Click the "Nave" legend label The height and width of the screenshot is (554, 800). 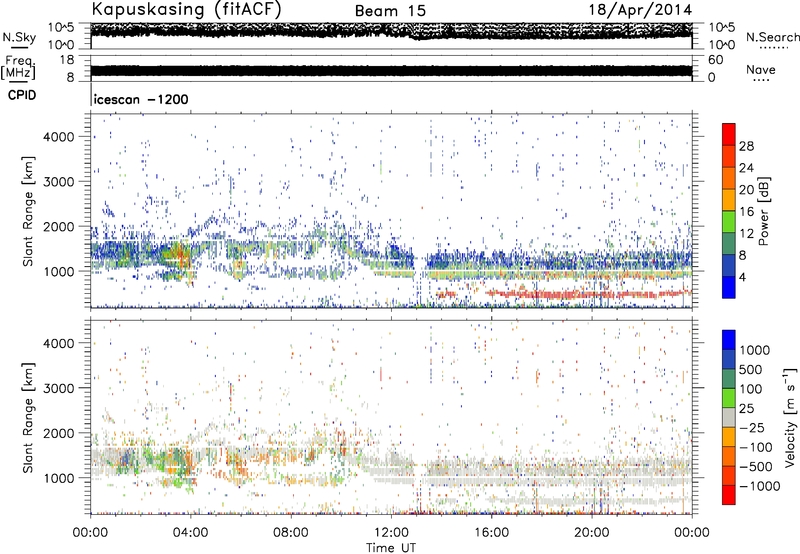(761, 69)
